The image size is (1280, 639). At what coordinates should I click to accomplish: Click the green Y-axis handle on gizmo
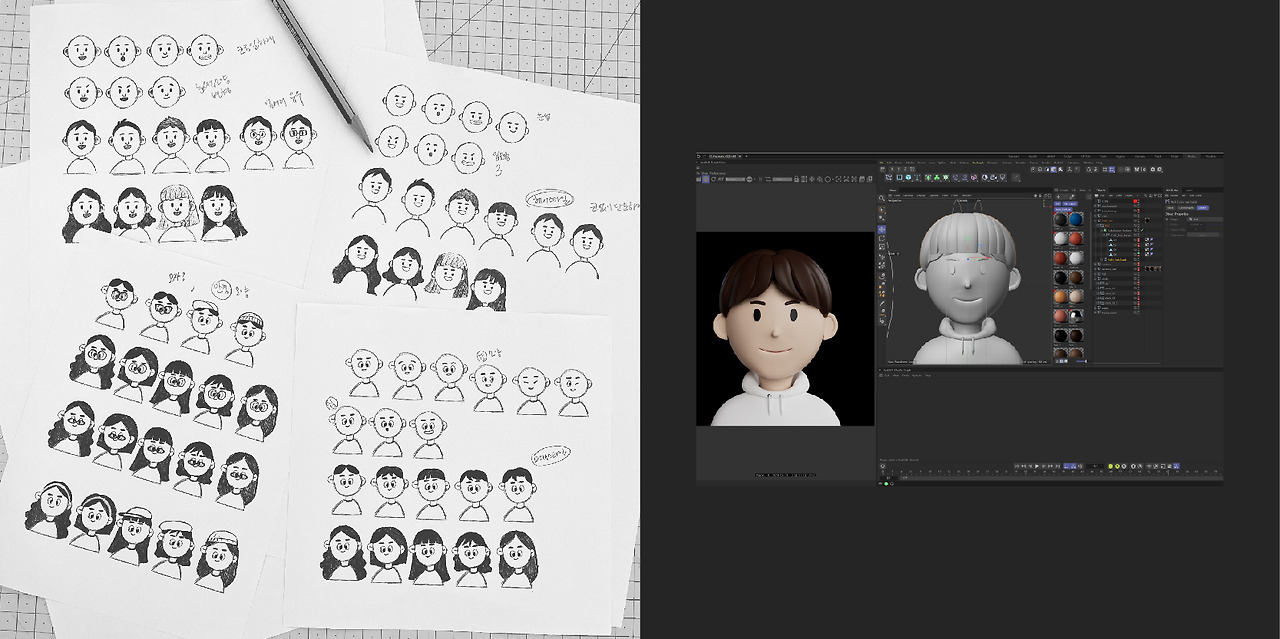pyautogui.click(x=968, y=239)
